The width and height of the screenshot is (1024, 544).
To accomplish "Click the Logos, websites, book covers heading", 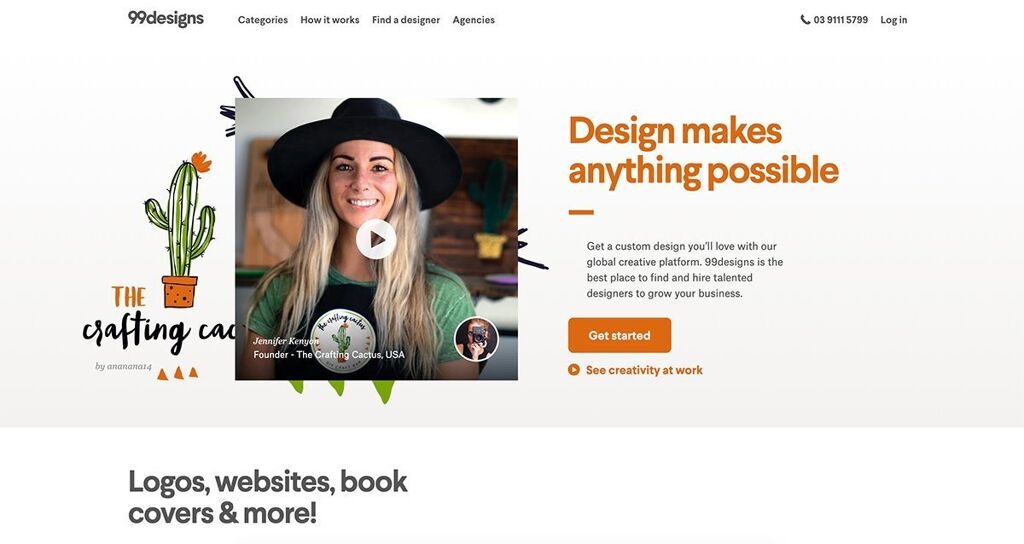I will click(x=268, y=497).
